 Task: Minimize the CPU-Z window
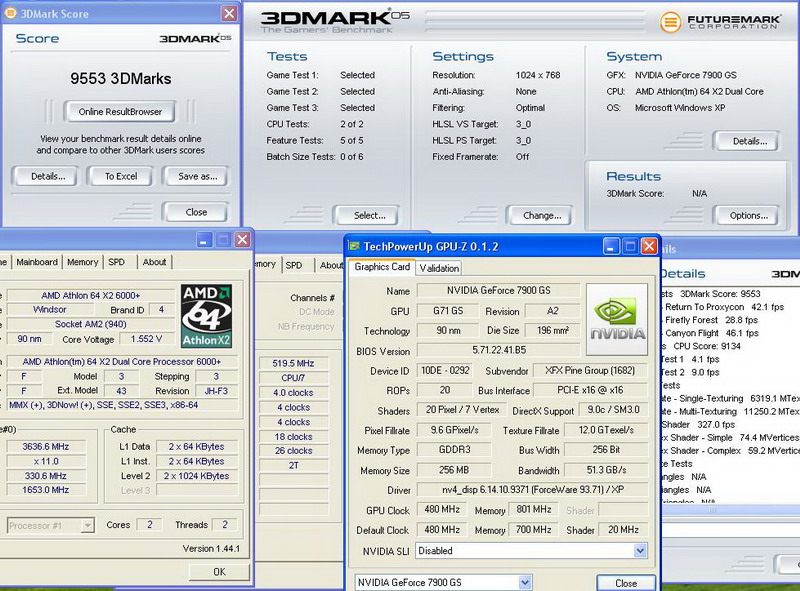click(x=204, y=239)
